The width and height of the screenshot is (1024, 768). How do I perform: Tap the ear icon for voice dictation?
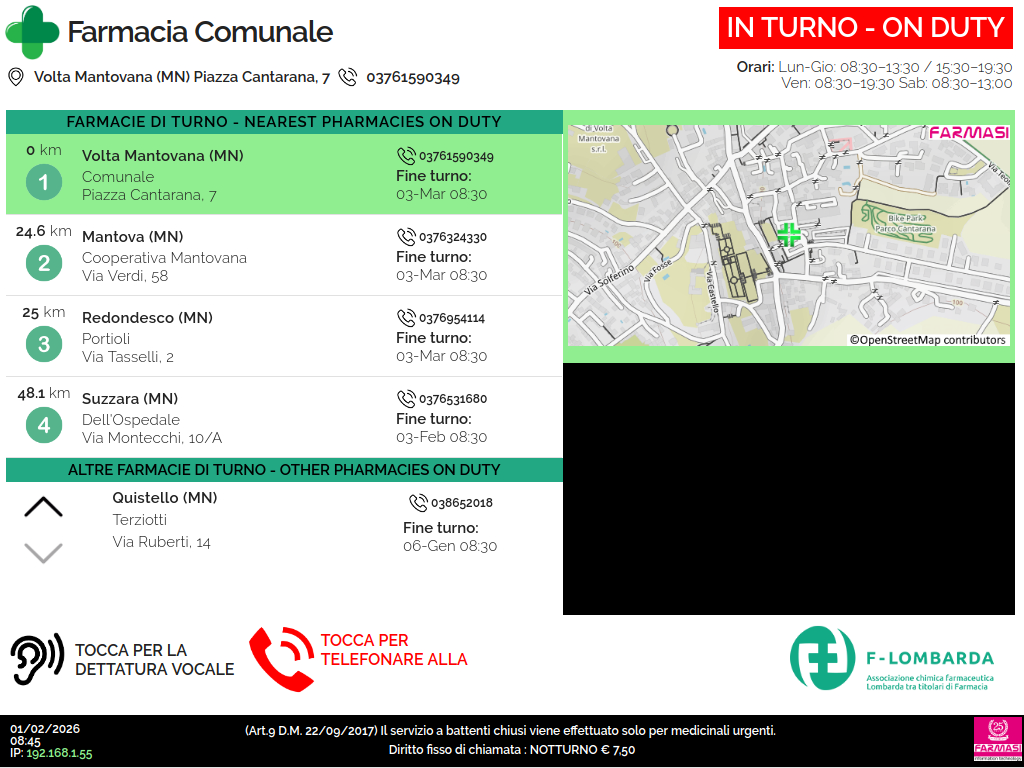pos(36,659)
